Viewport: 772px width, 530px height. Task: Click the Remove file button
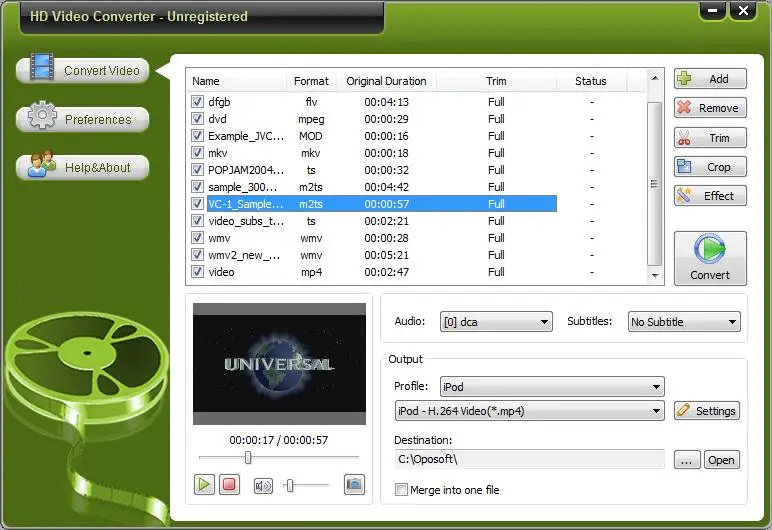pos(710,108)
